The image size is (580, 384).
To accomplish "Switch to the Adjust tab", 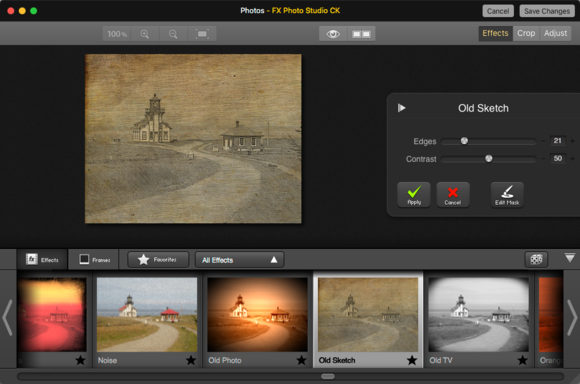I will click(x=555, y=33).
